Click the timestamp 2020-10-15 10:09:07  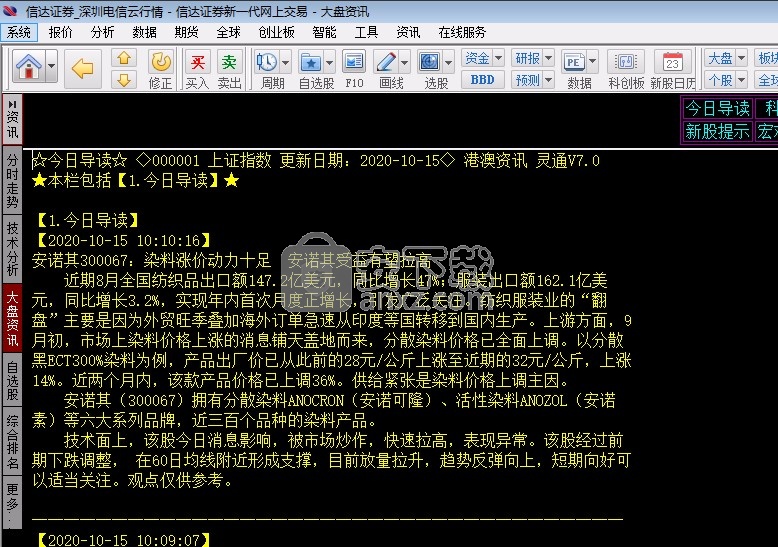(124, 540)
